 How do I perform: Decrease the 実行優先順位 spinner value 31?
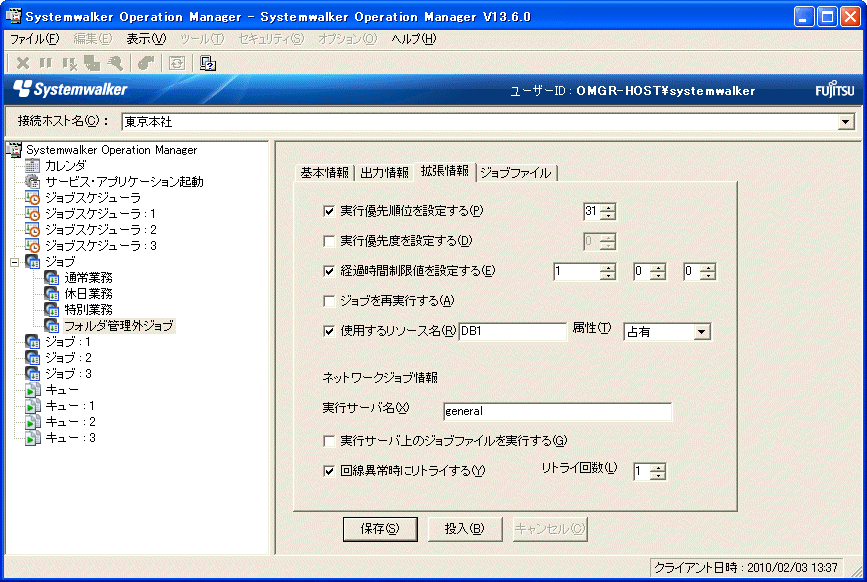608,215
